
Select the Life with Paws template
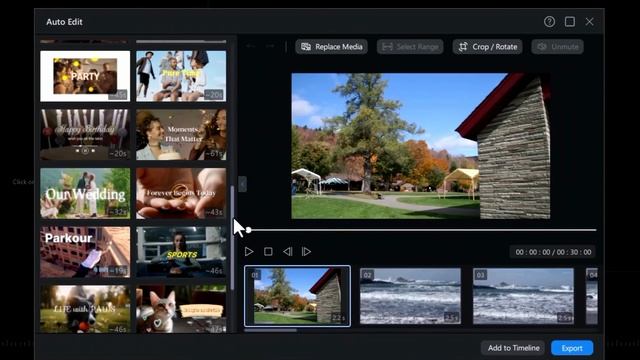85,309
